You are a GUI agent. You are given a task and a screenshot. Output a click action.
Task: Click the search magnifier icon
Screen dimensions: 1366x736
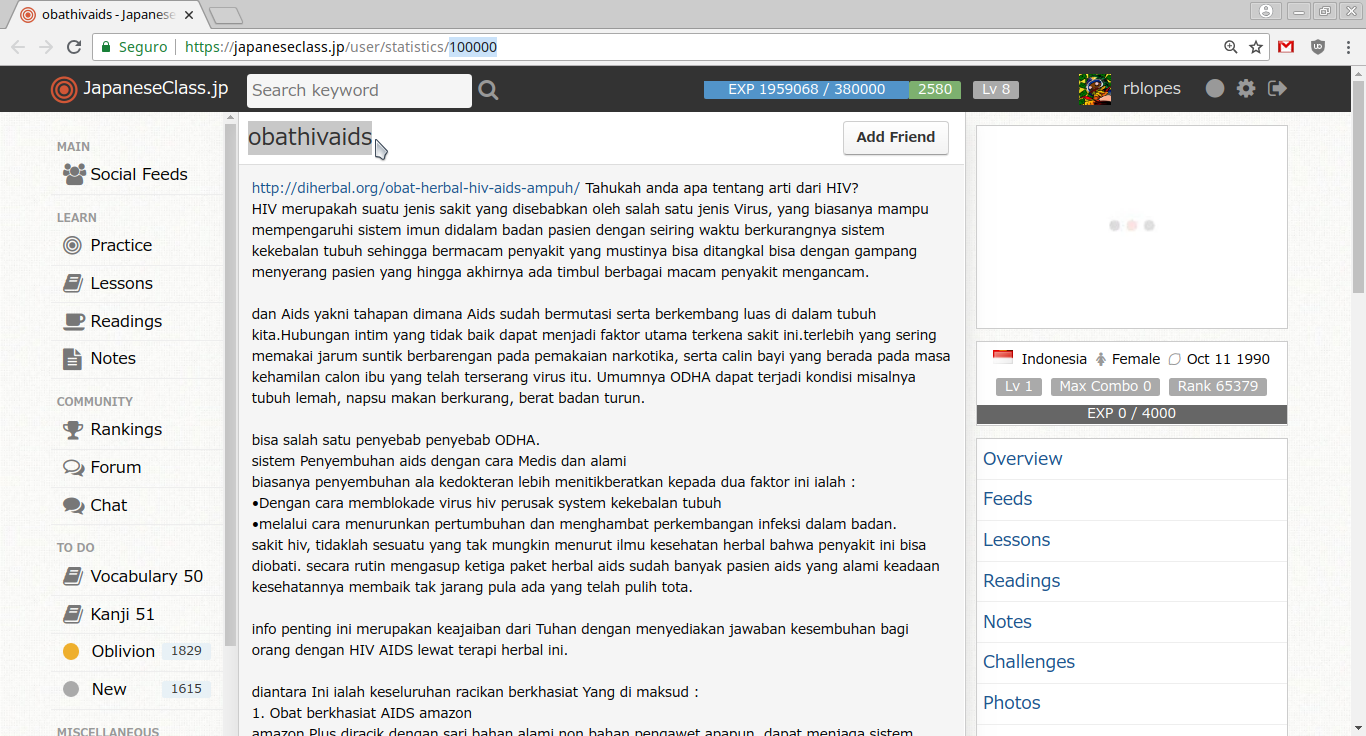[488, 90]
